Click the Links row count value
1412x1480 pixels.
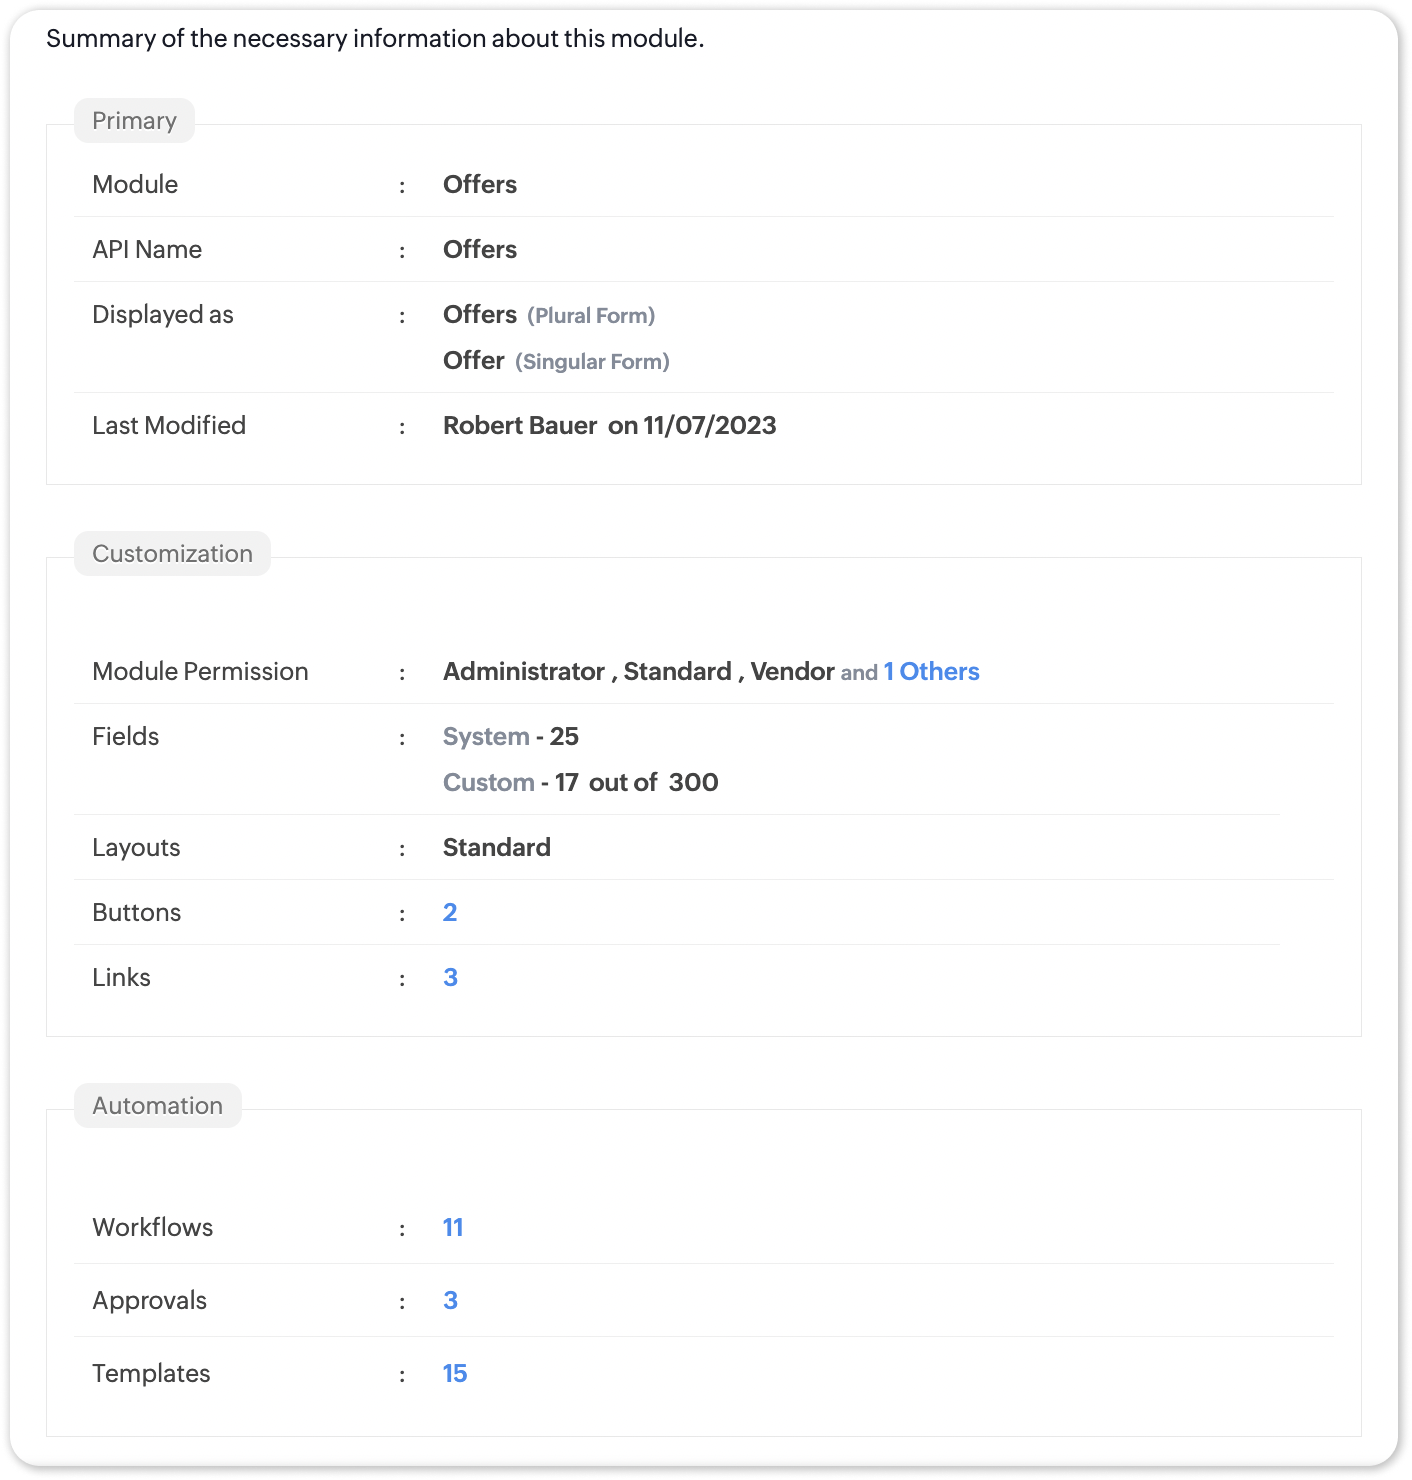click(450, 977)
